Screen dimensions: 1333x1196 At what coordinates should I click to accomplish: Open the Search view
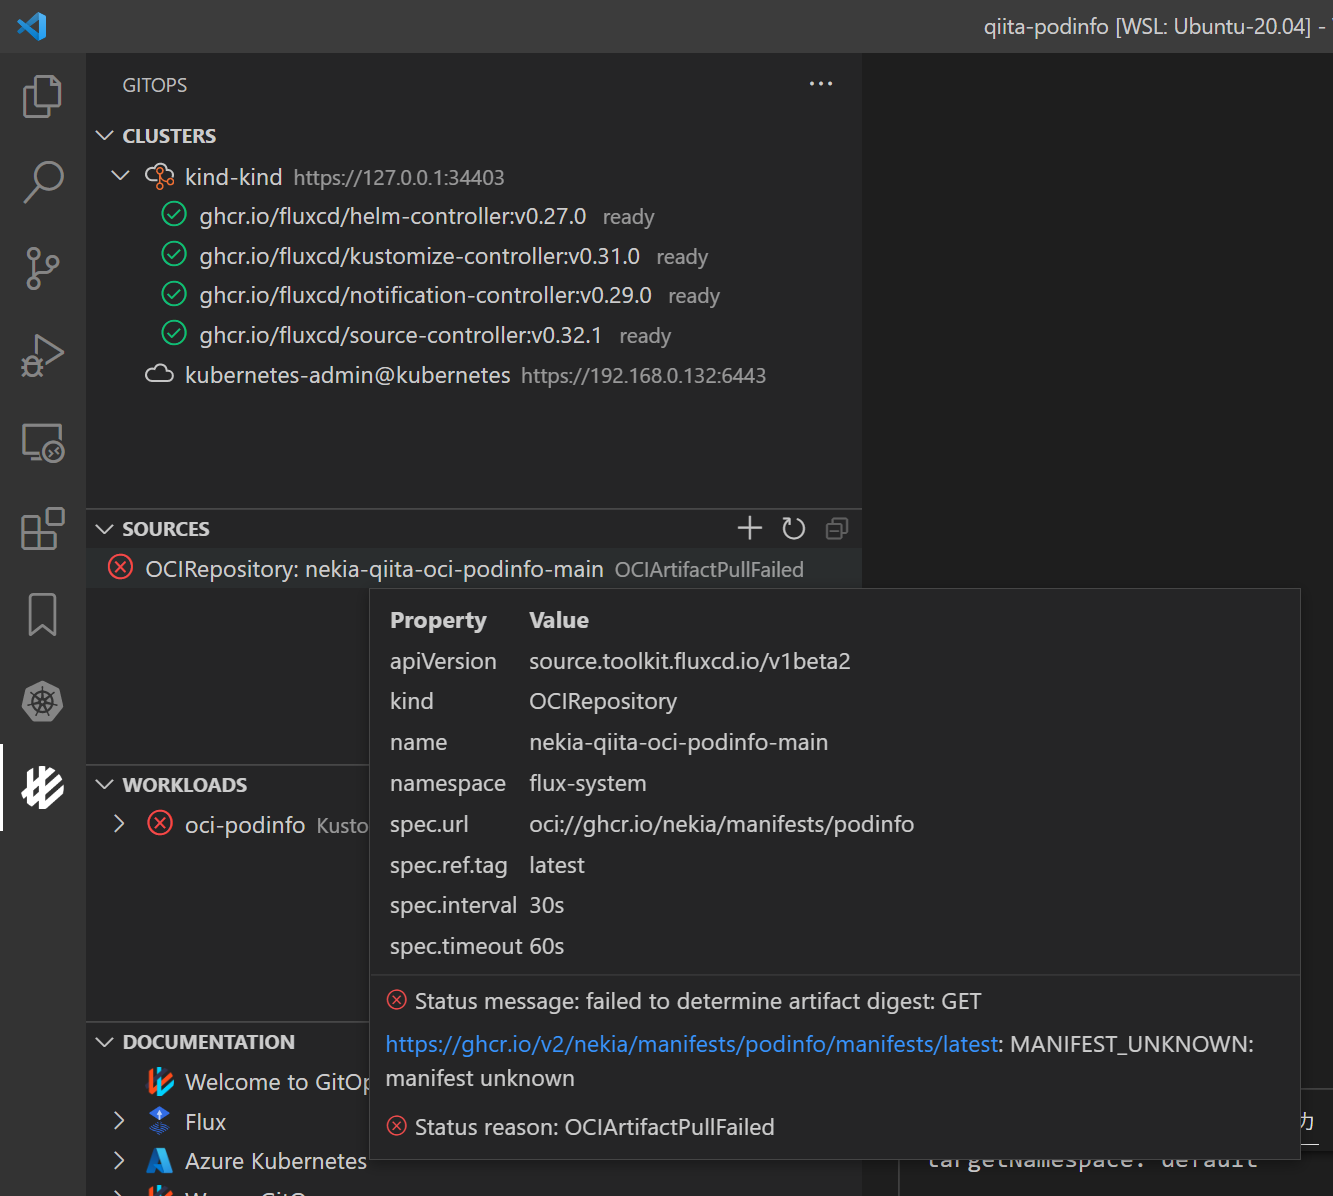tap(42, 182)
